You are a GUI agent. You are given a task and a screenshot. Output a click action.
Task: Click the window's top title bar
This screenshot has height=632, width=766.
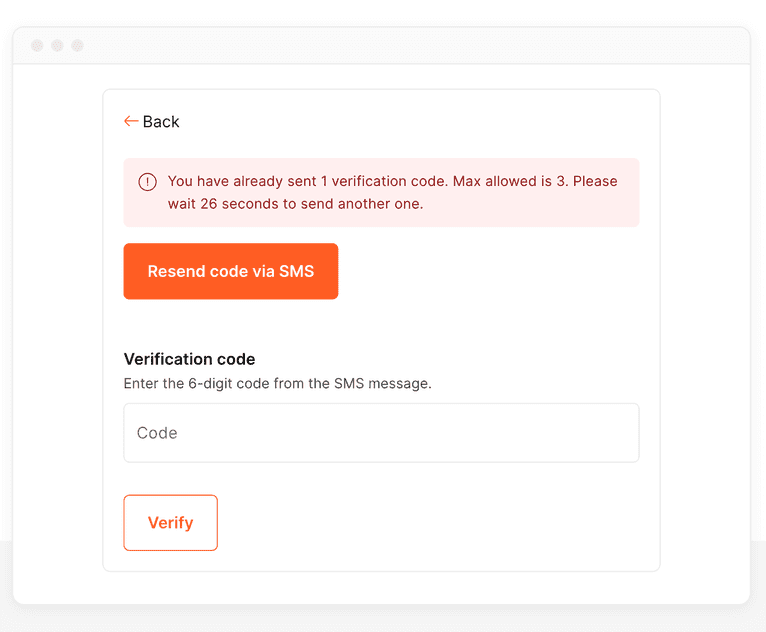(400, 46)
